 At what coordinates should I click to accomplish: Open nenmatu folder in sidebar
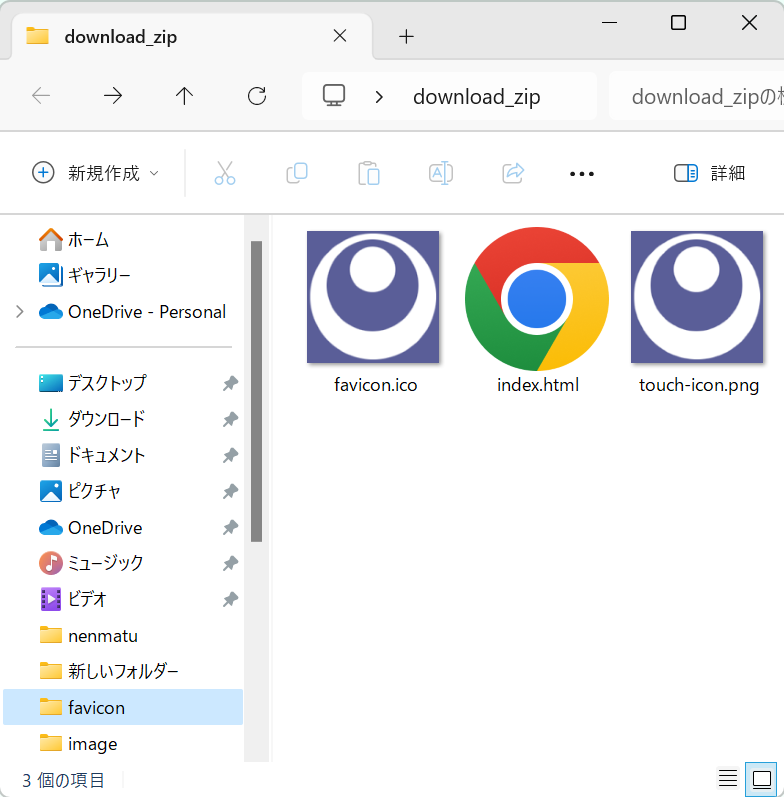coord(122,635)
